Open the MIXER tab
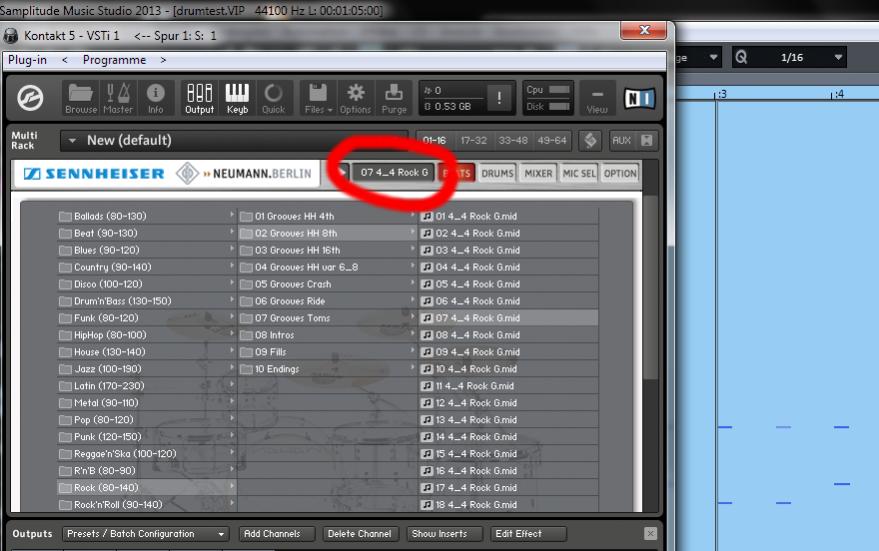Image resolution: width=879 pixels, height=551 pixels. (x=538, y=173)
